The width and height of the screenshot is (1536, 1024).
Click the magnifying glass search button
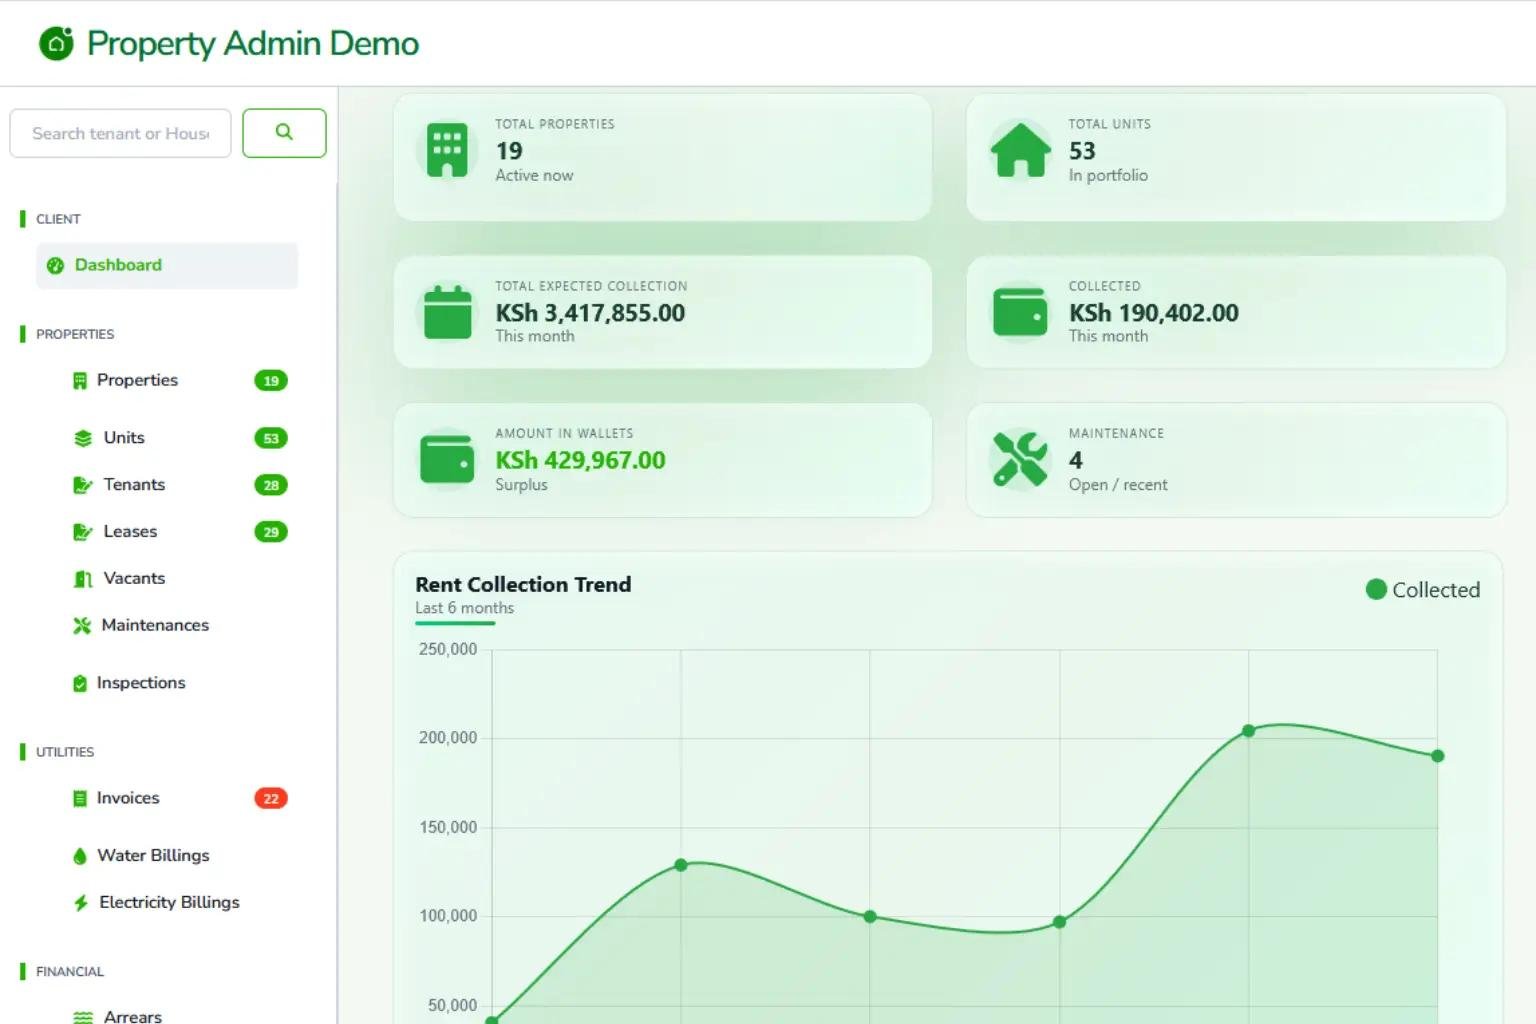284,133
